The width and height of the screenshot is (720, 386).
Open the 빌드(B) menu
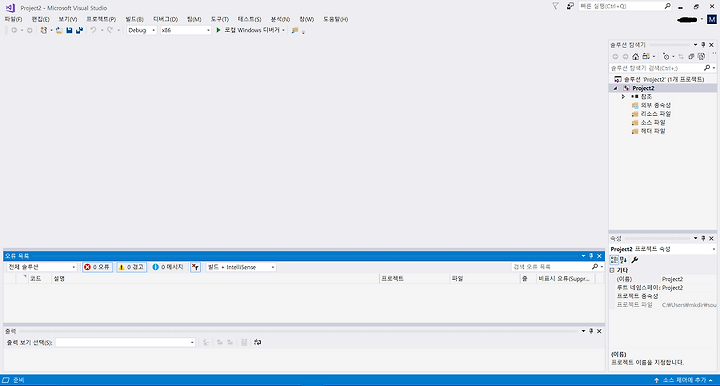tap(134, 19)
